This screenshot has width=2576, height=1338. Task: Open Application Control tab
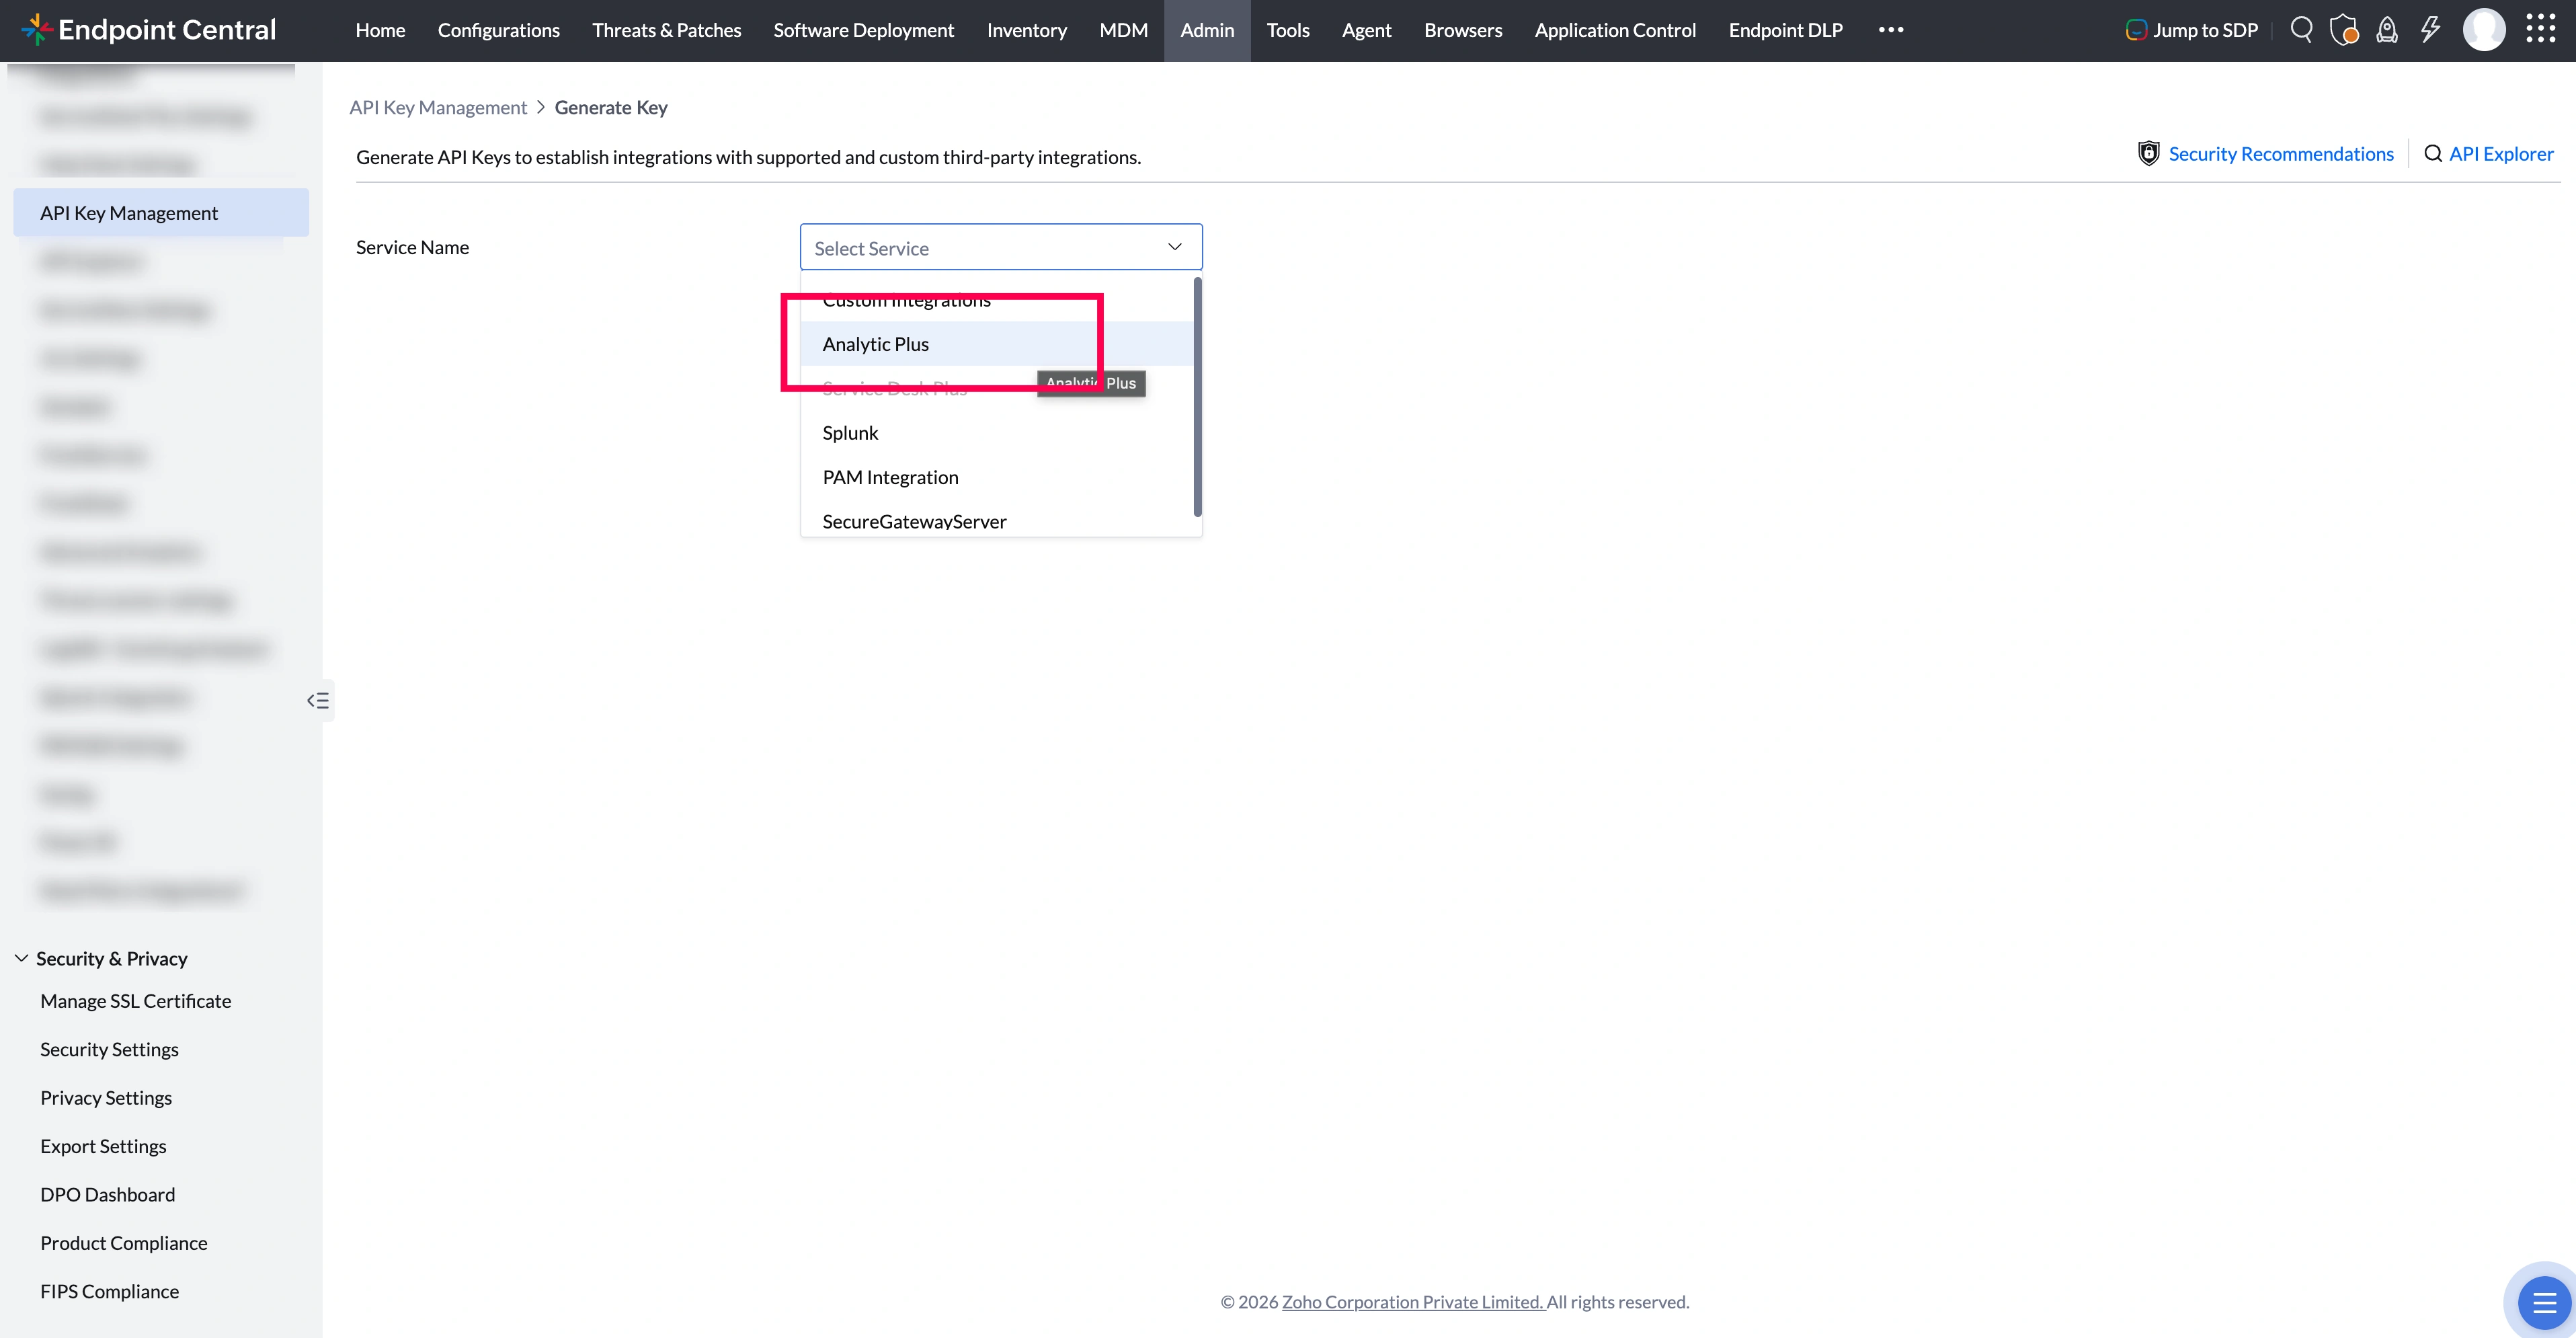(x=1615, y=30)
